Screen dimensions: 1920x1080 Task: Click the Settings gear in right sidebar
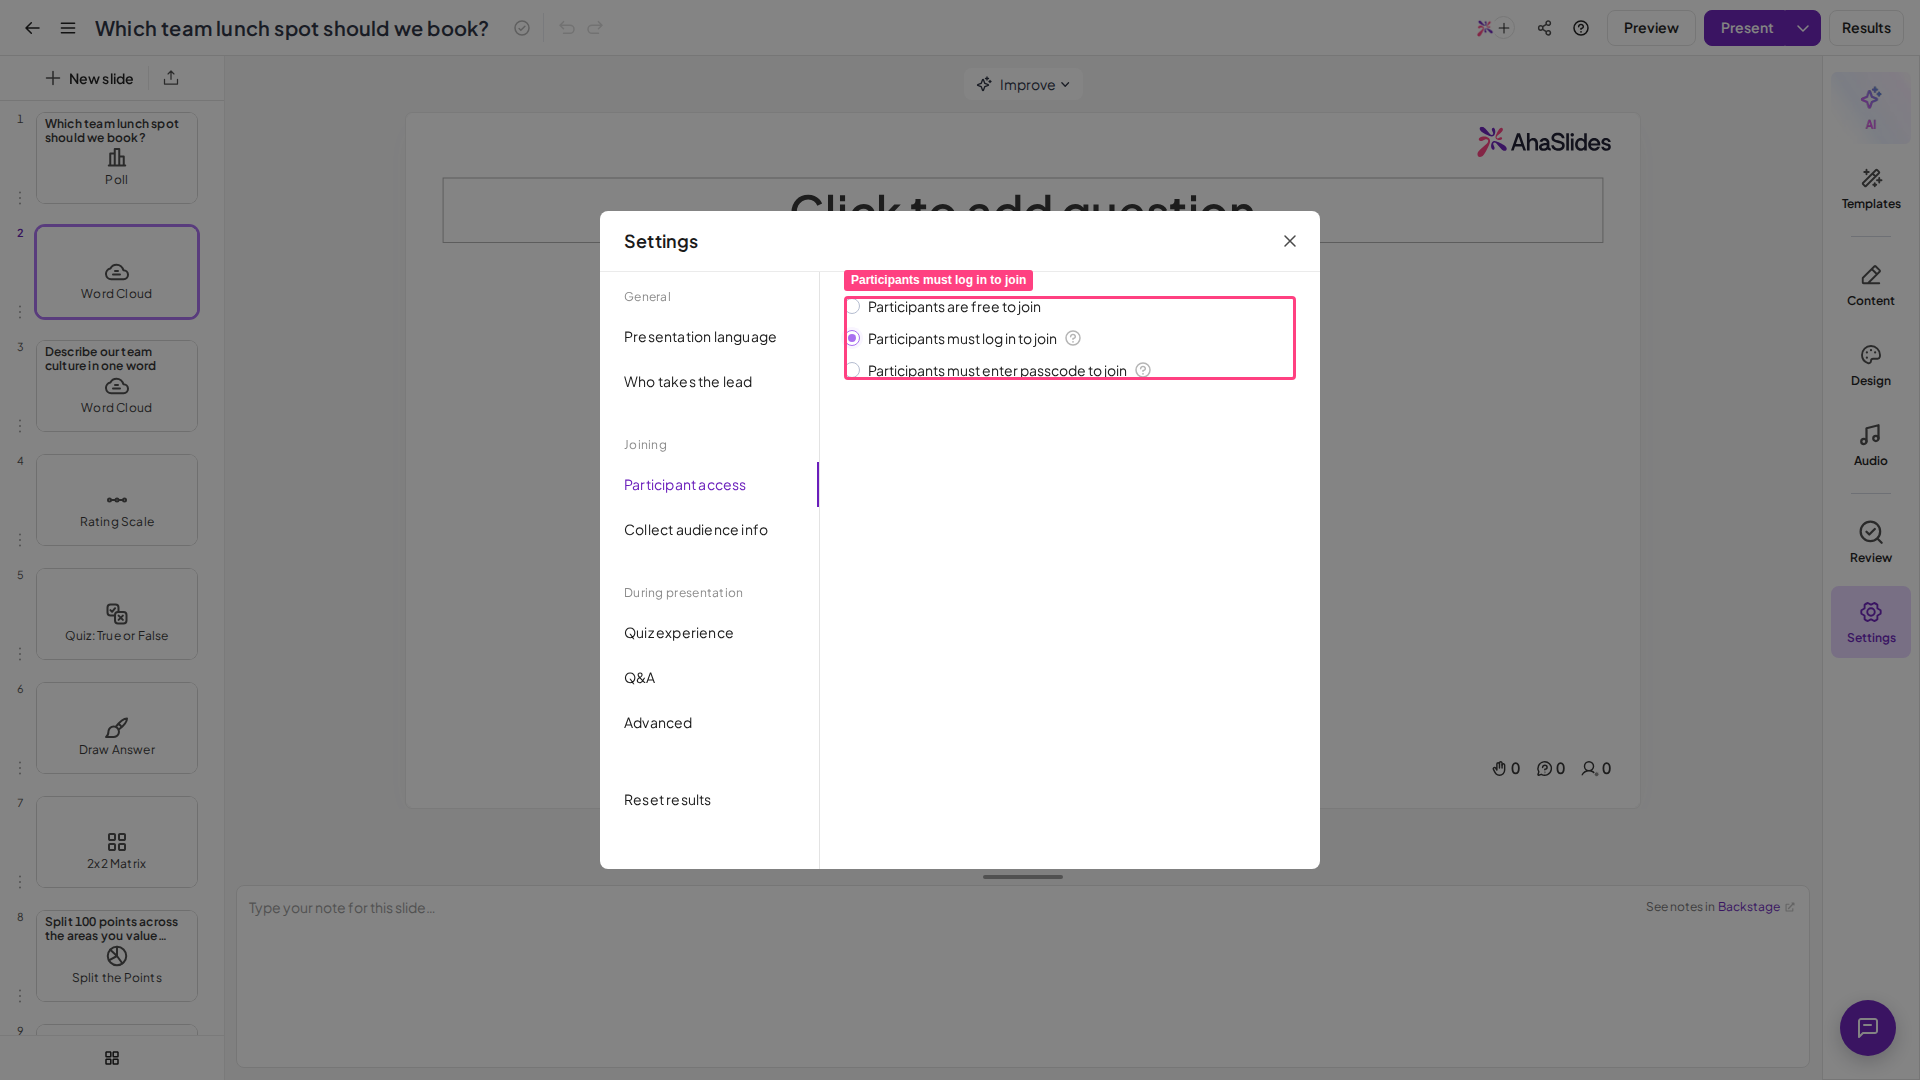(1870, 622)
